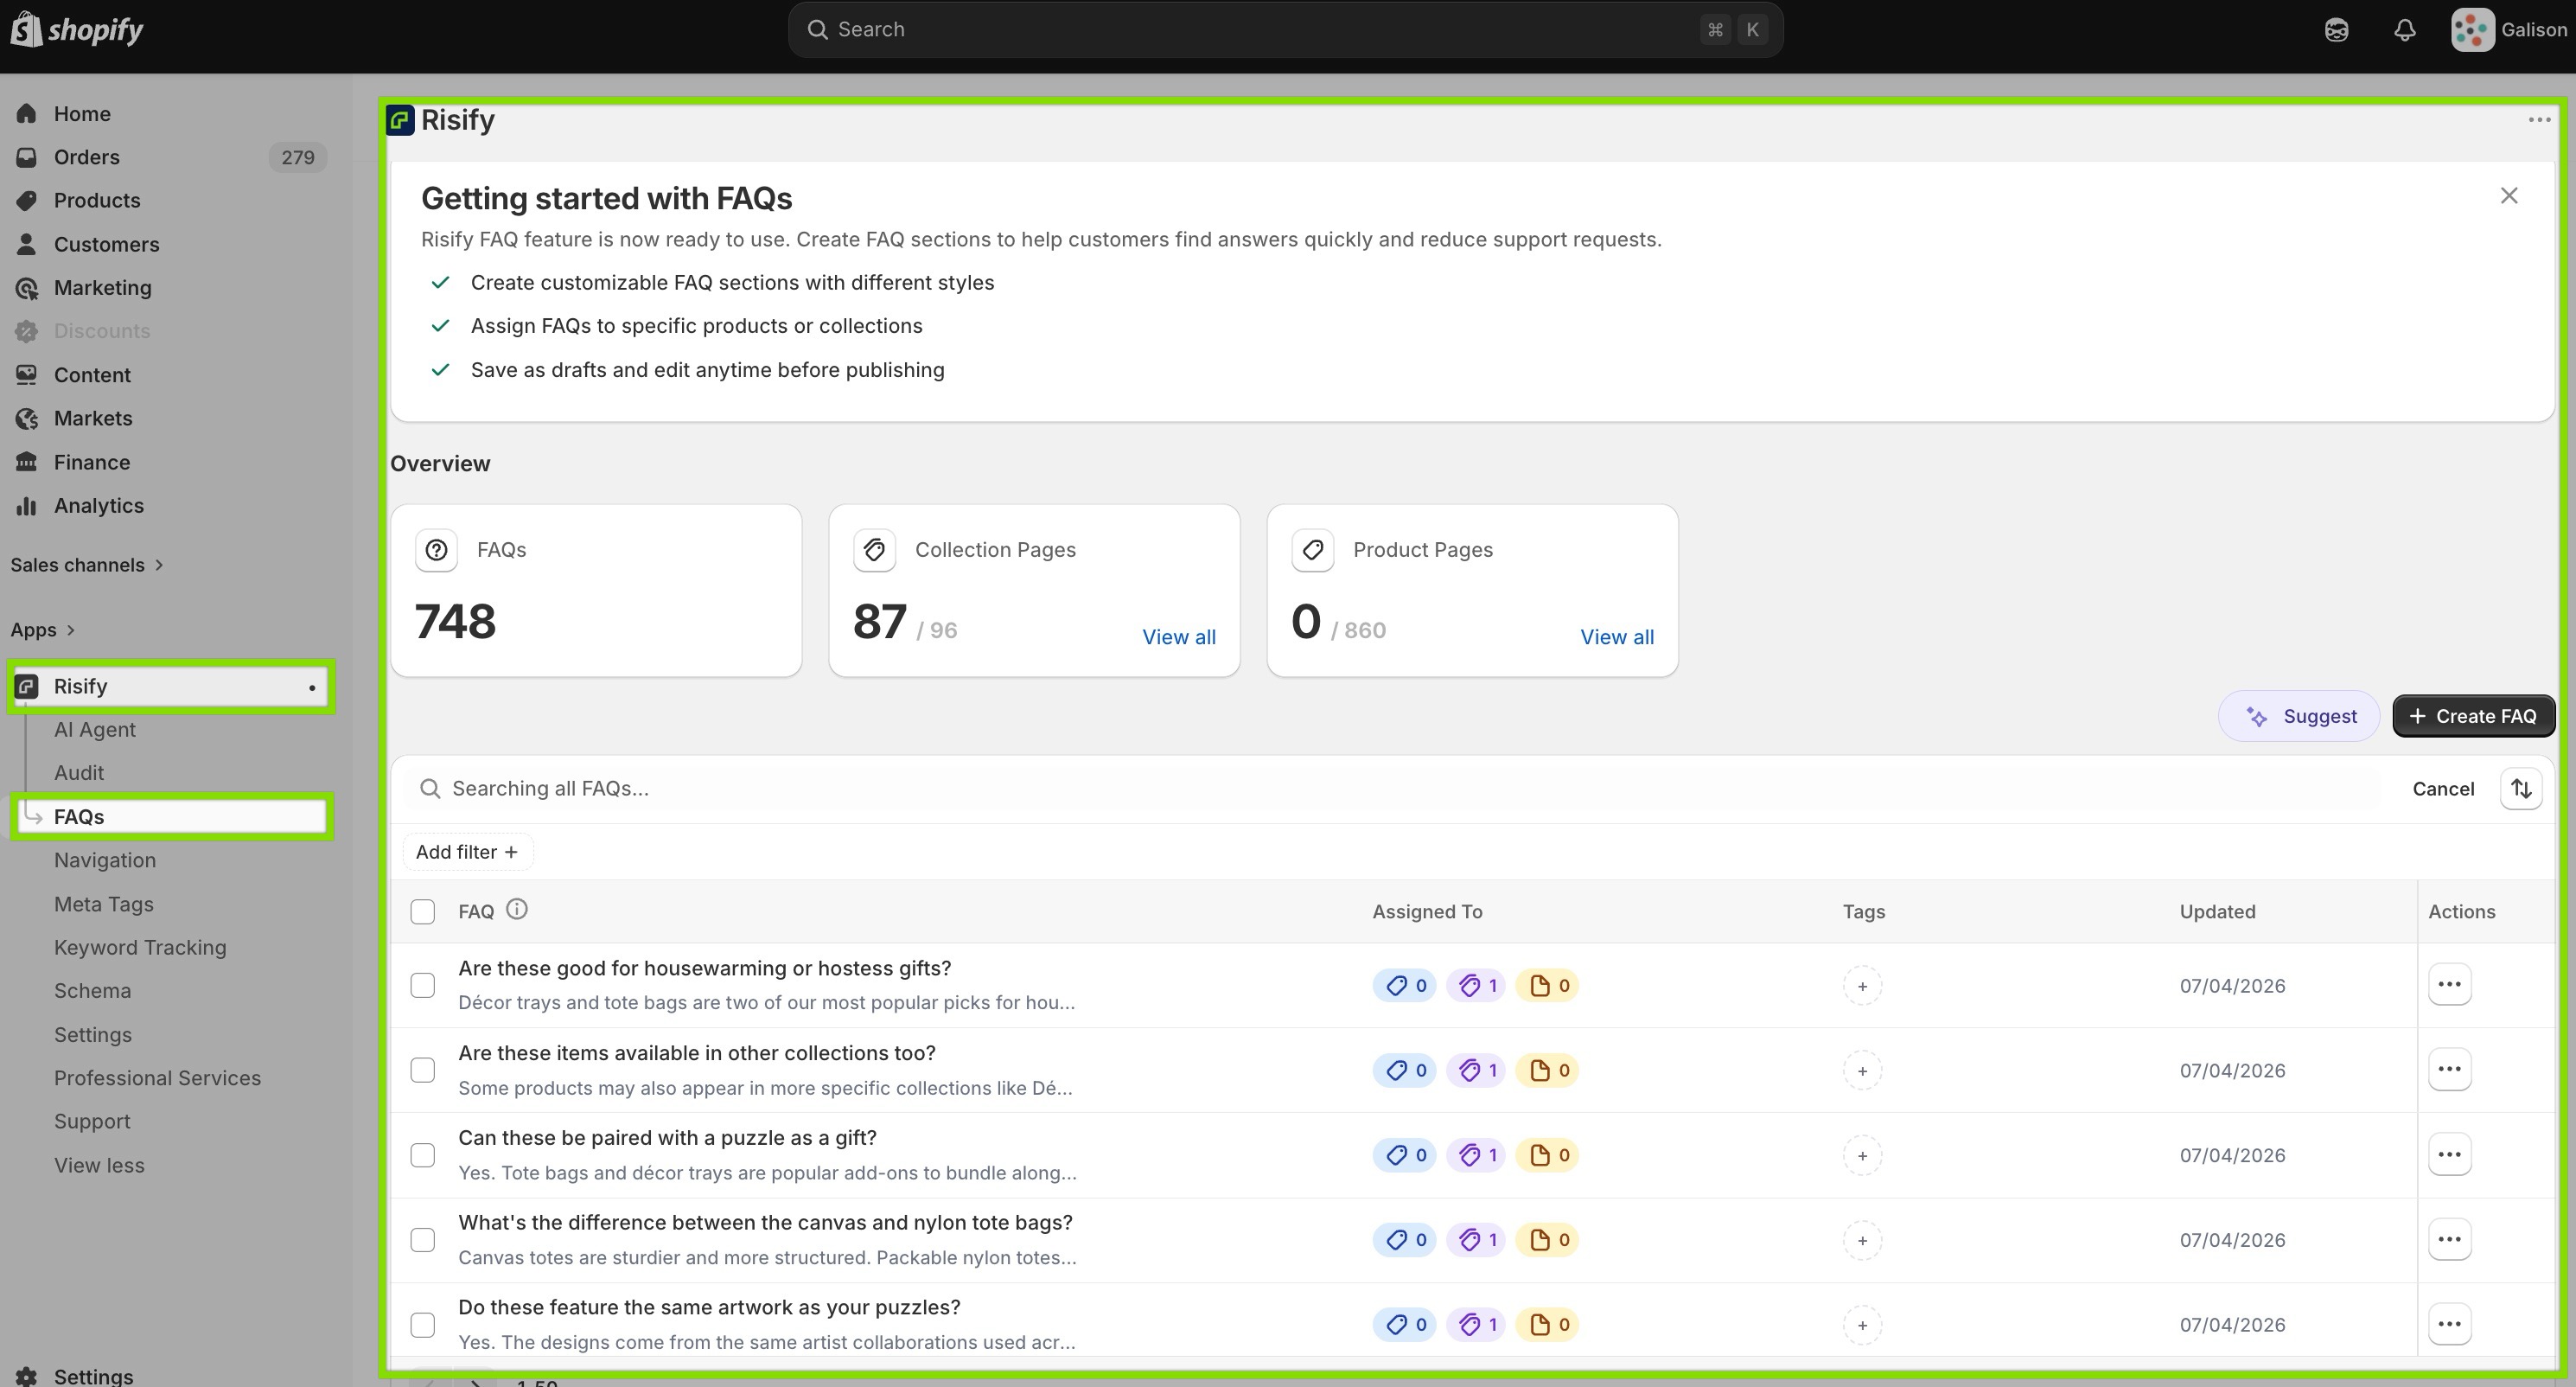Open Risify Keyword Tracking page
The image size is (2576, 1387).
[x=140, y=948]
